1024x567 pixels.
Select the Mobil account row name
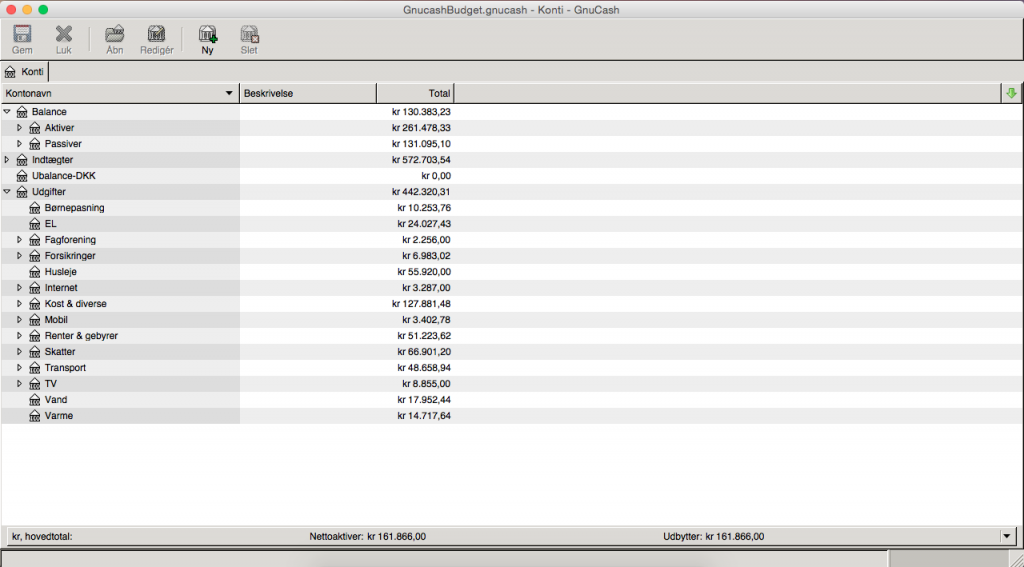(x=56, y=320)
